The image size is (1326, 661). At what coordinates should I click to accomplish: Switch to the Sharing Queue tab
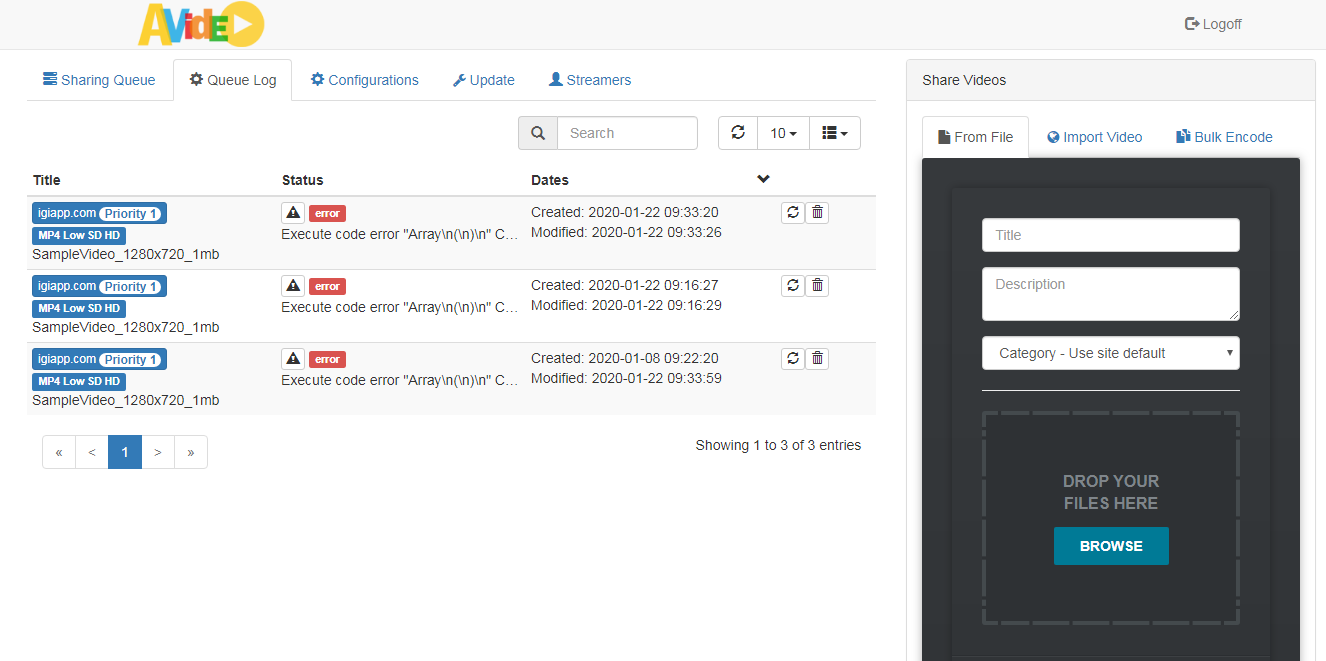pos(99,79)
